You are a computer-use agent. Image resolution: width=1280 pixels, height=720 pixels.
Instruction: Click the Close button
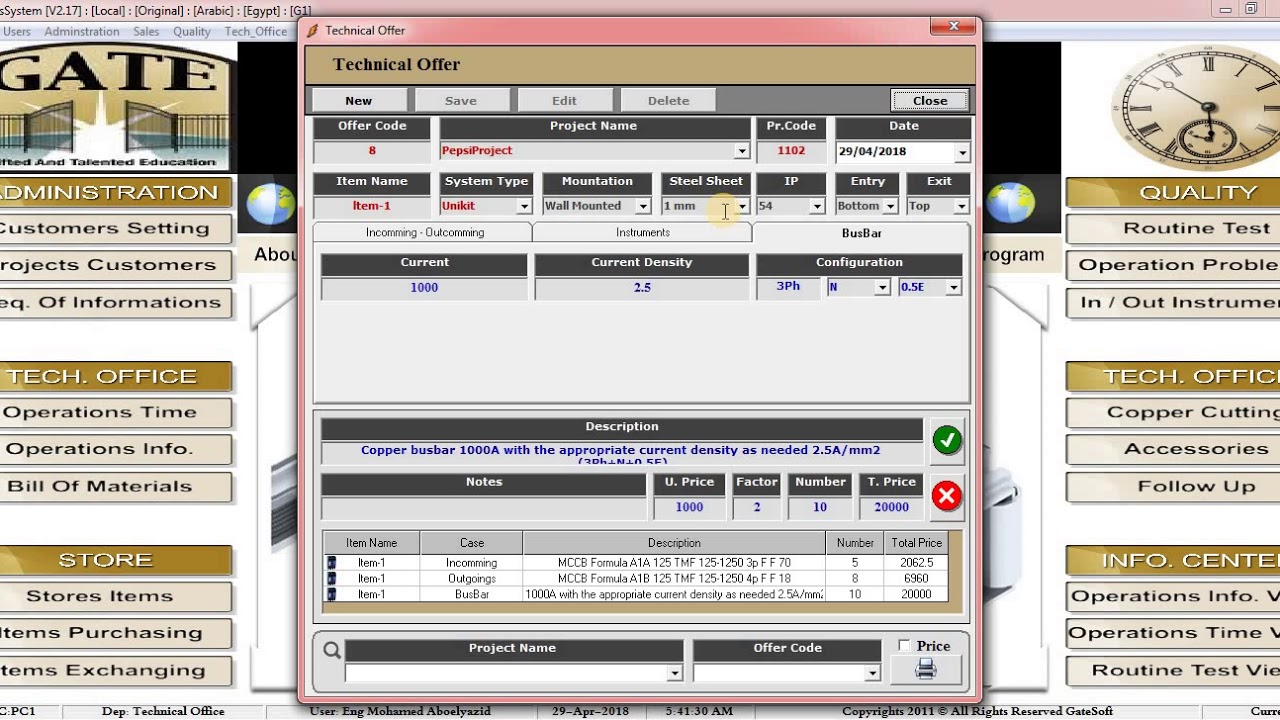tap(930, 100)
